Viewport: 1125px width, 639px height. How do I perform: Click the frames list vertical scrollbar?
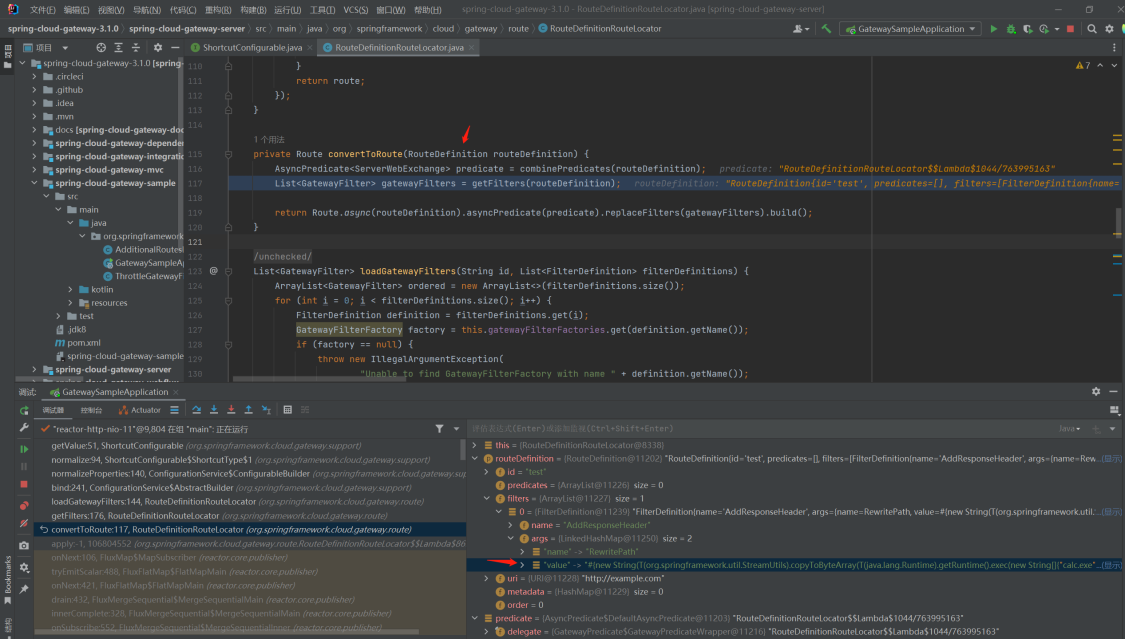click(x=462, y=449)
